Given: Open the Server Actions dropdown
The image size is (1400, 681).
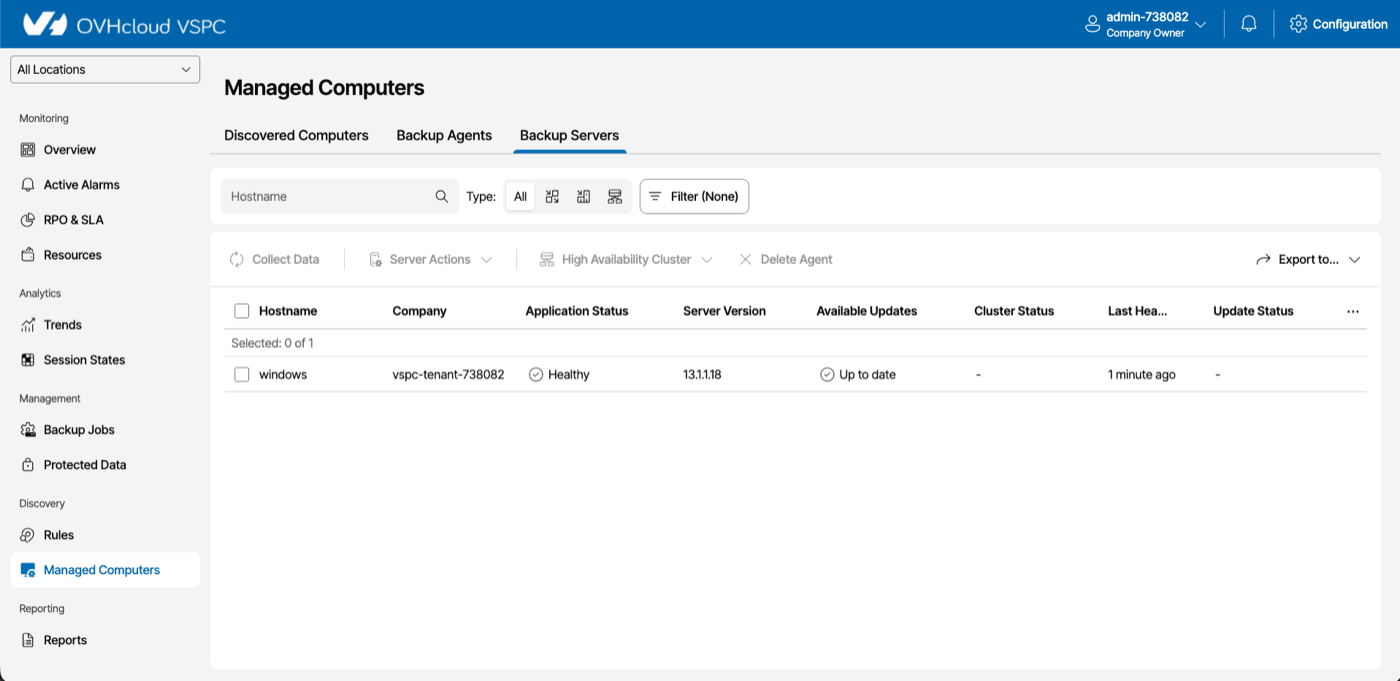Looking at the screenshot, I should tap(431, 259).
